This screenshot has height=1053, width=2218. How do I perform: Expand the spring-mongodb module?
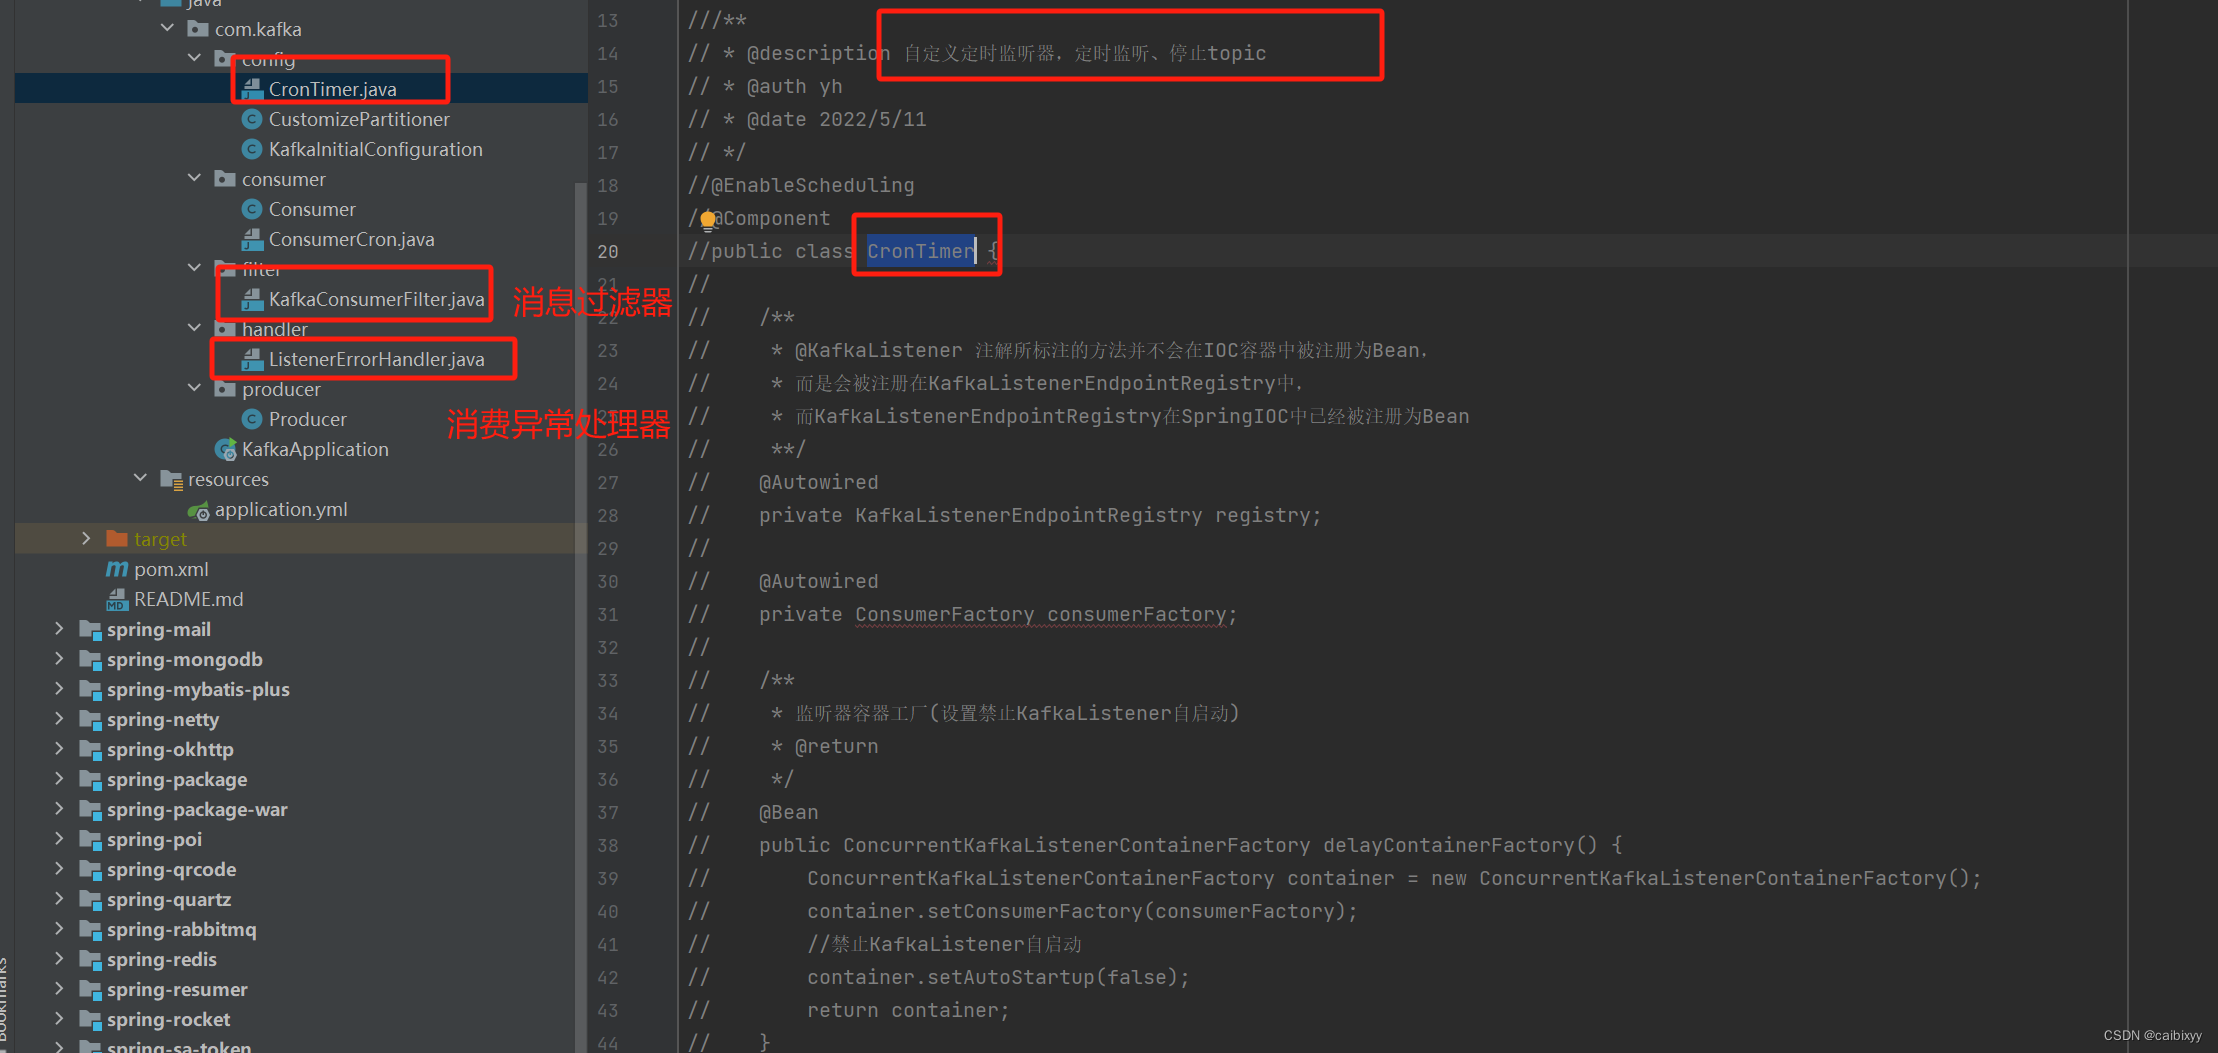click(x=59, y=658)
